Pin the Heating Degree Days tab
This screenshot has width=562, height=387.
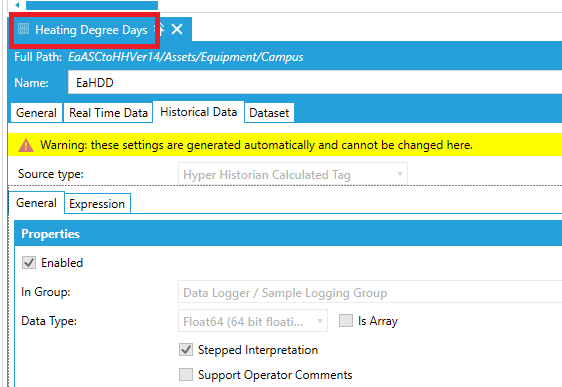[x=161, y=29]
